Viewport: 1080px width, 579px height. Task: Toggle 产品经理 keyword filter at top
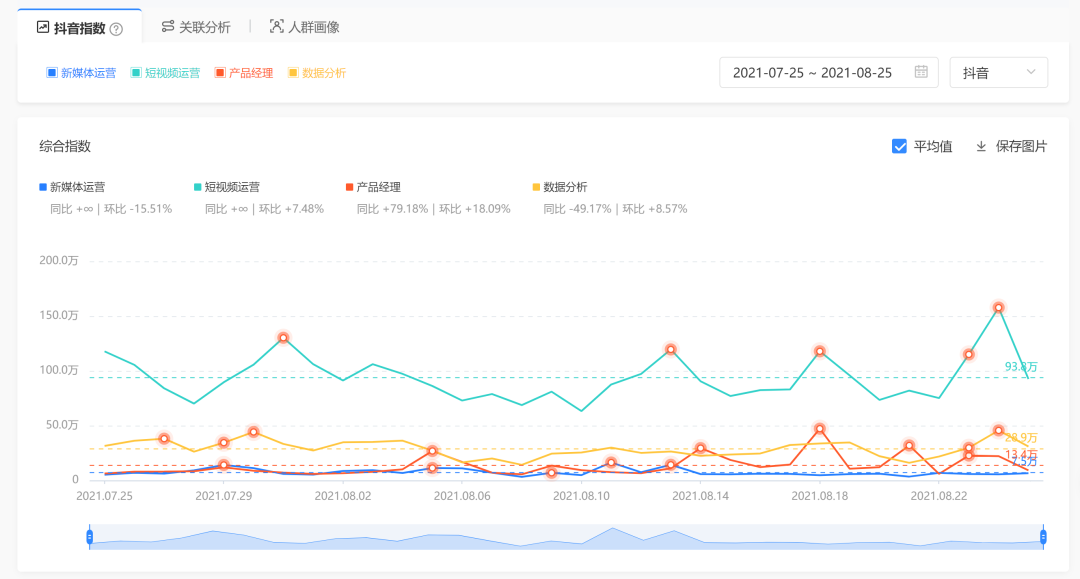click(244, 73)
